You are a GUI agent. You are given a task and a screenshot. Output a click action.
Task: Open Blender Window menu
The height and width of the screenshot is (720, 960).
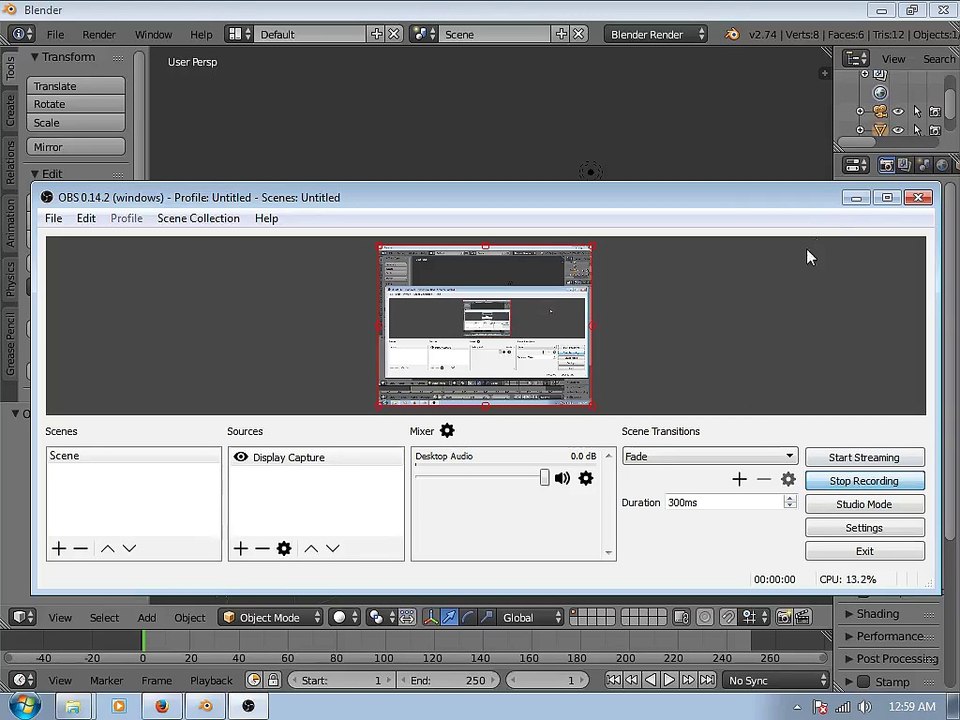point(153,35)
